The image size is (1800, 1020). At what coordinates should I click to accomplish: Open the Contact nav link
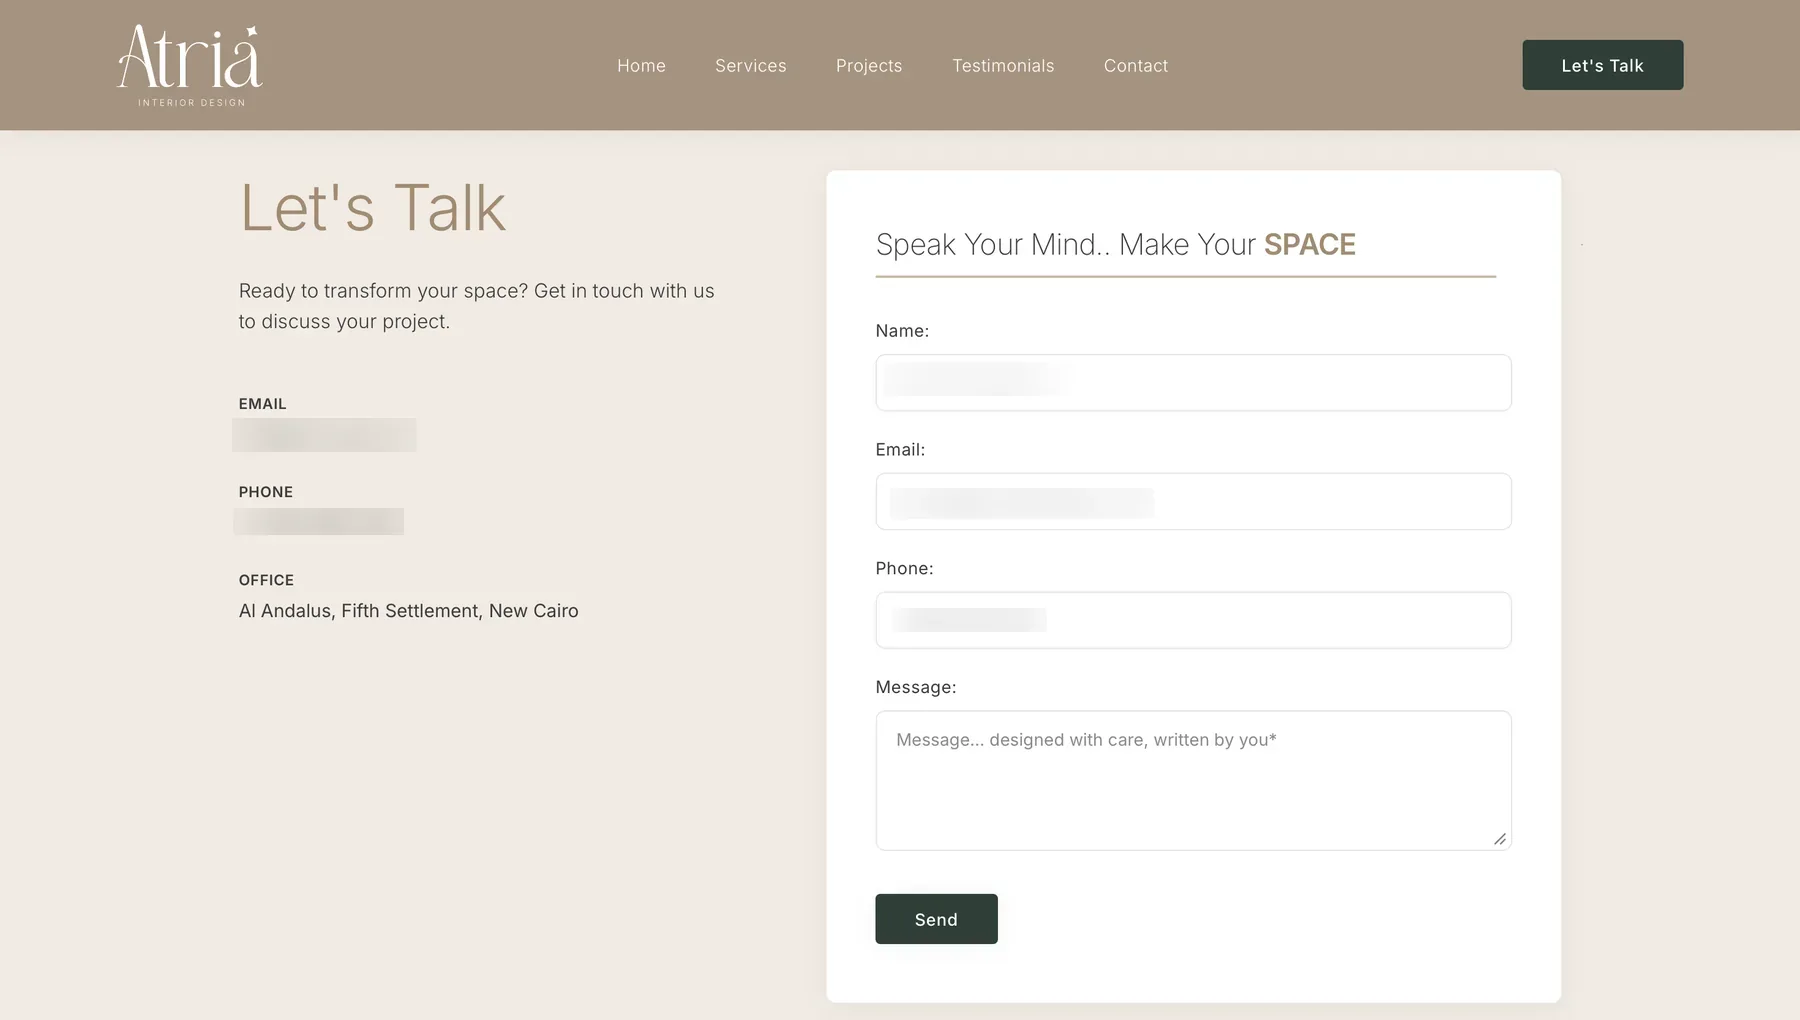(1136, 66)
